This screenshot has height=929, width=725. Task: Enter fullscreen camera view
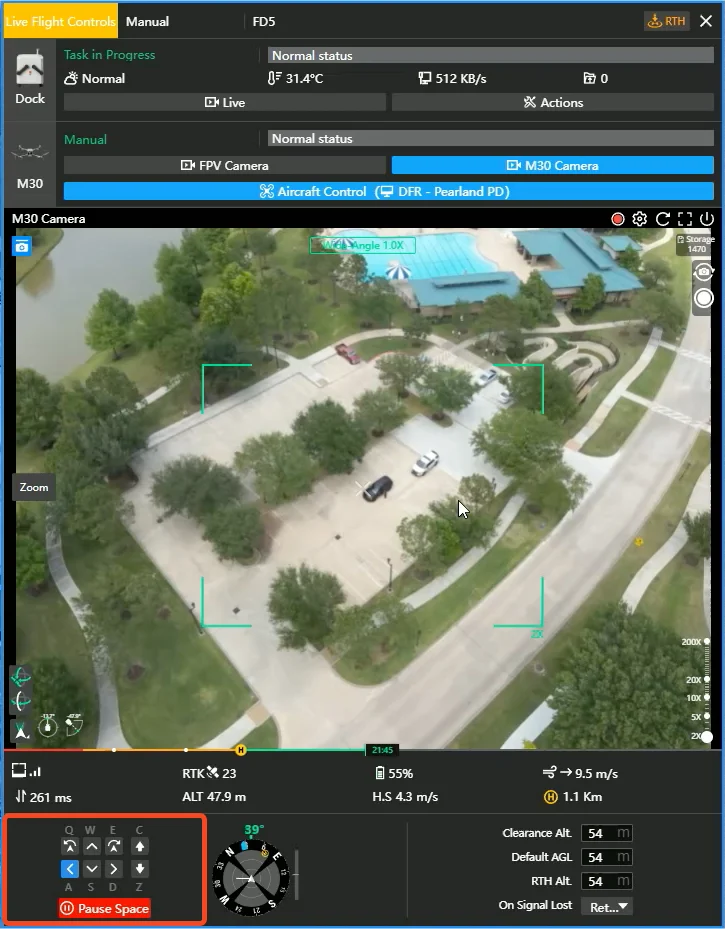tap(685, 219)
